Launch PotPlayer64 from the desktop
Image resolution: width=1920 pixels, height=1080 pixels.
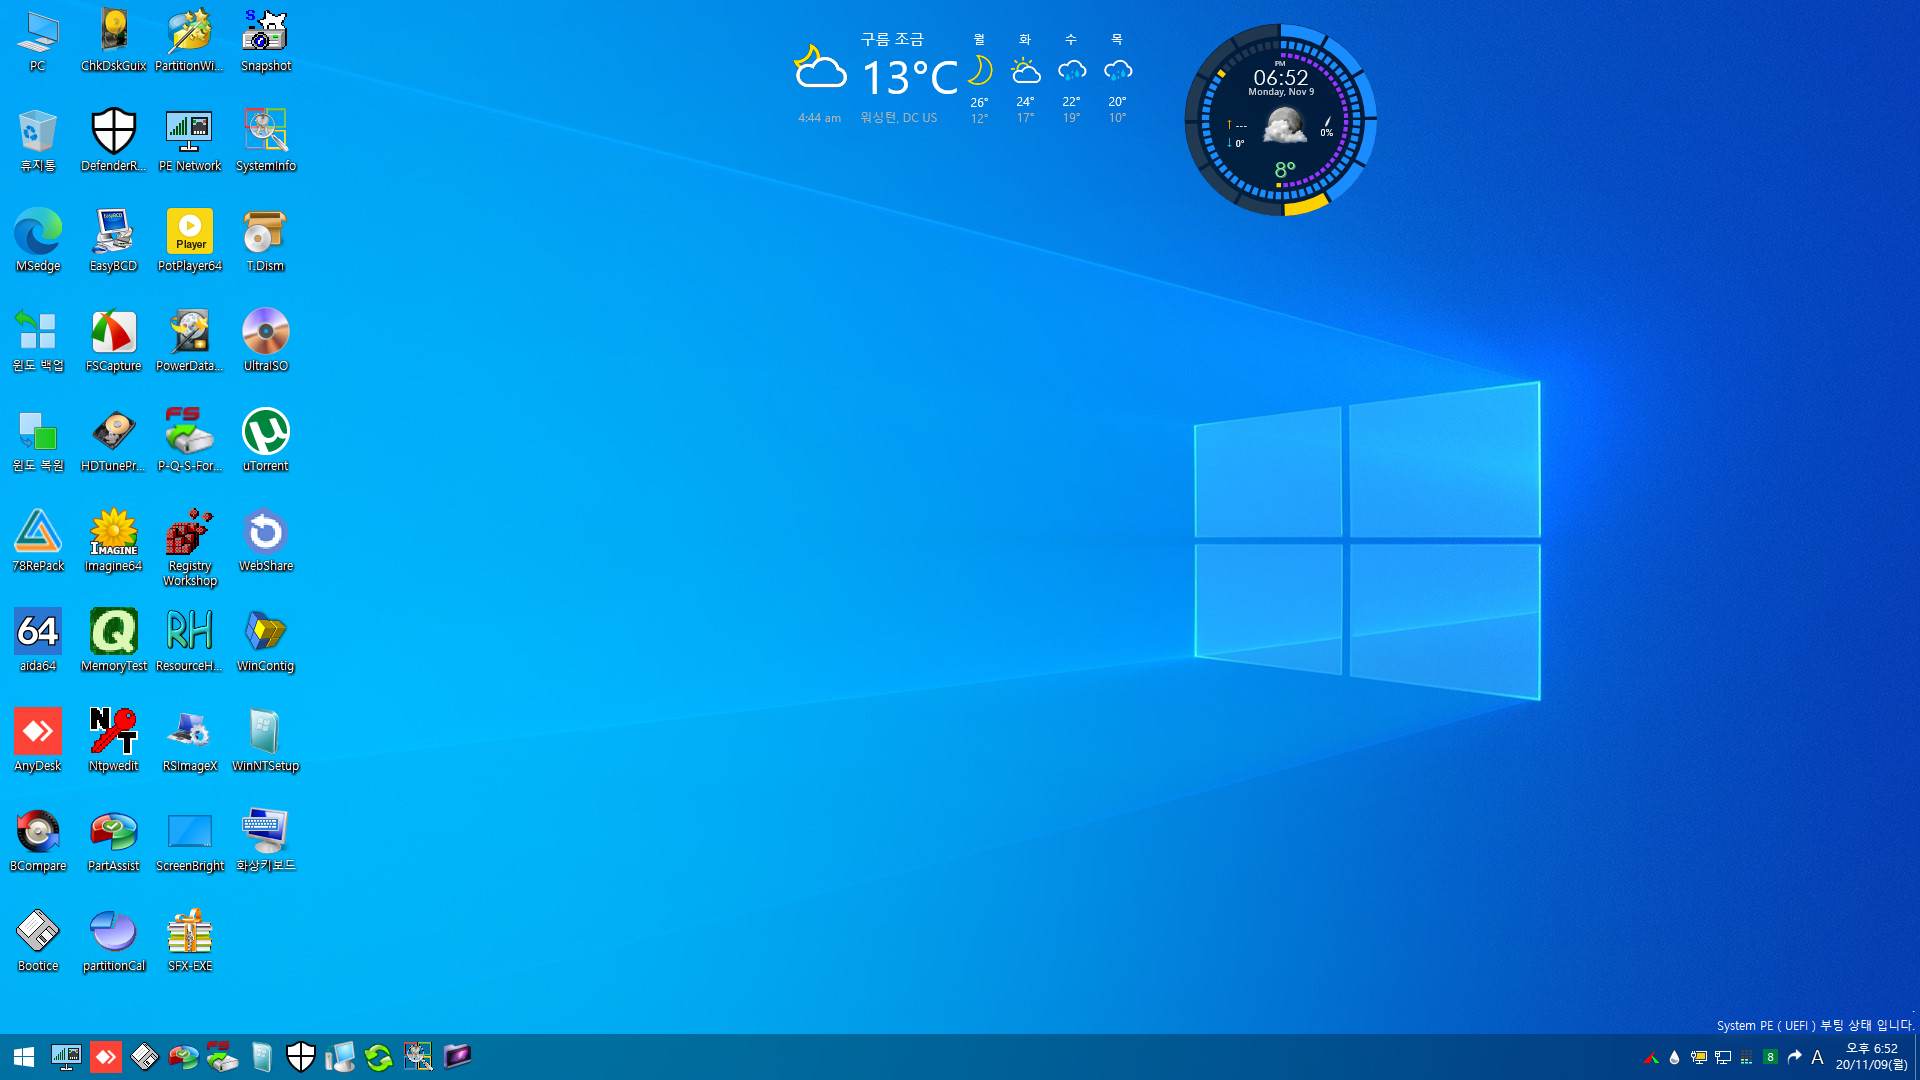pyautogui.click(x=190, y=241)
